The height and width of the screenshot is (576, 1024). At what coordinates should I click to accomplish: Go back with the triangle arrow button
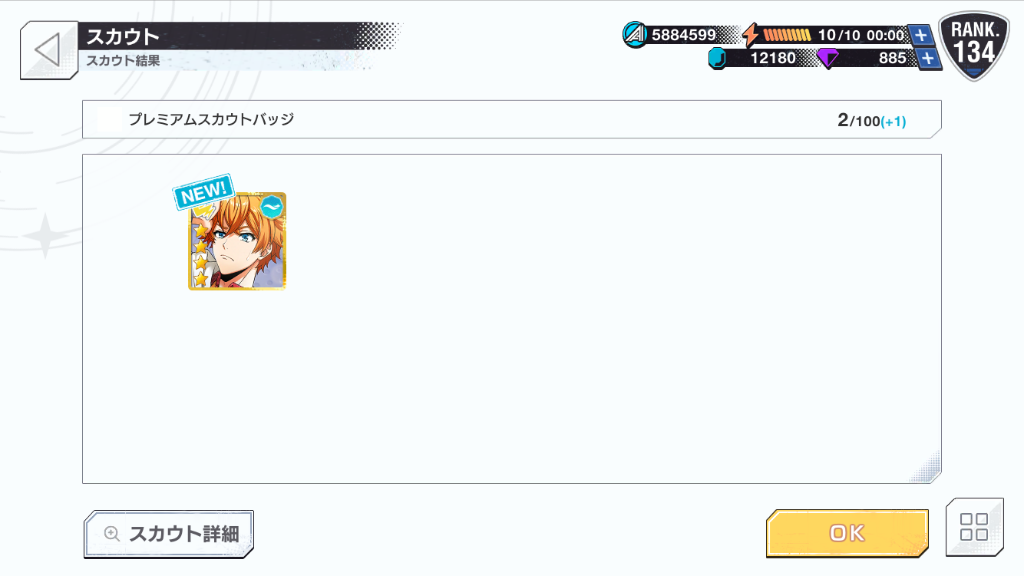(49, 50)
